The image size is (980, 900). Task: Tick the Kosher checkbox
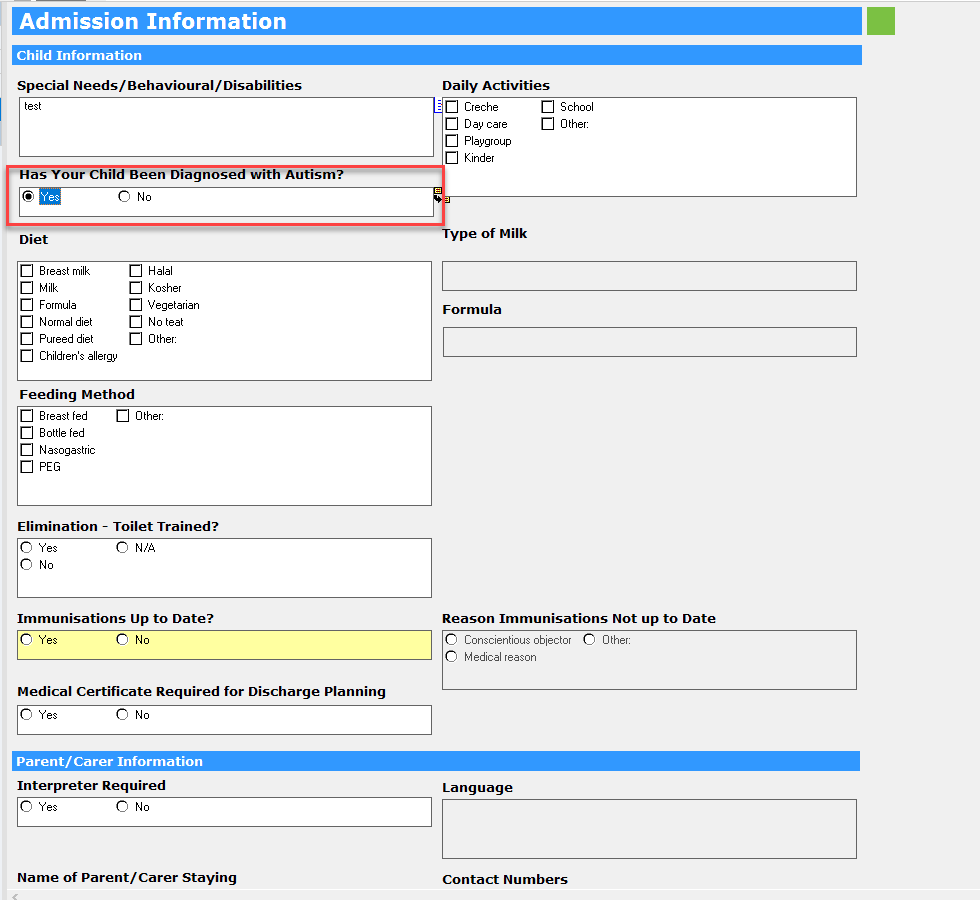tap(136, 288)
